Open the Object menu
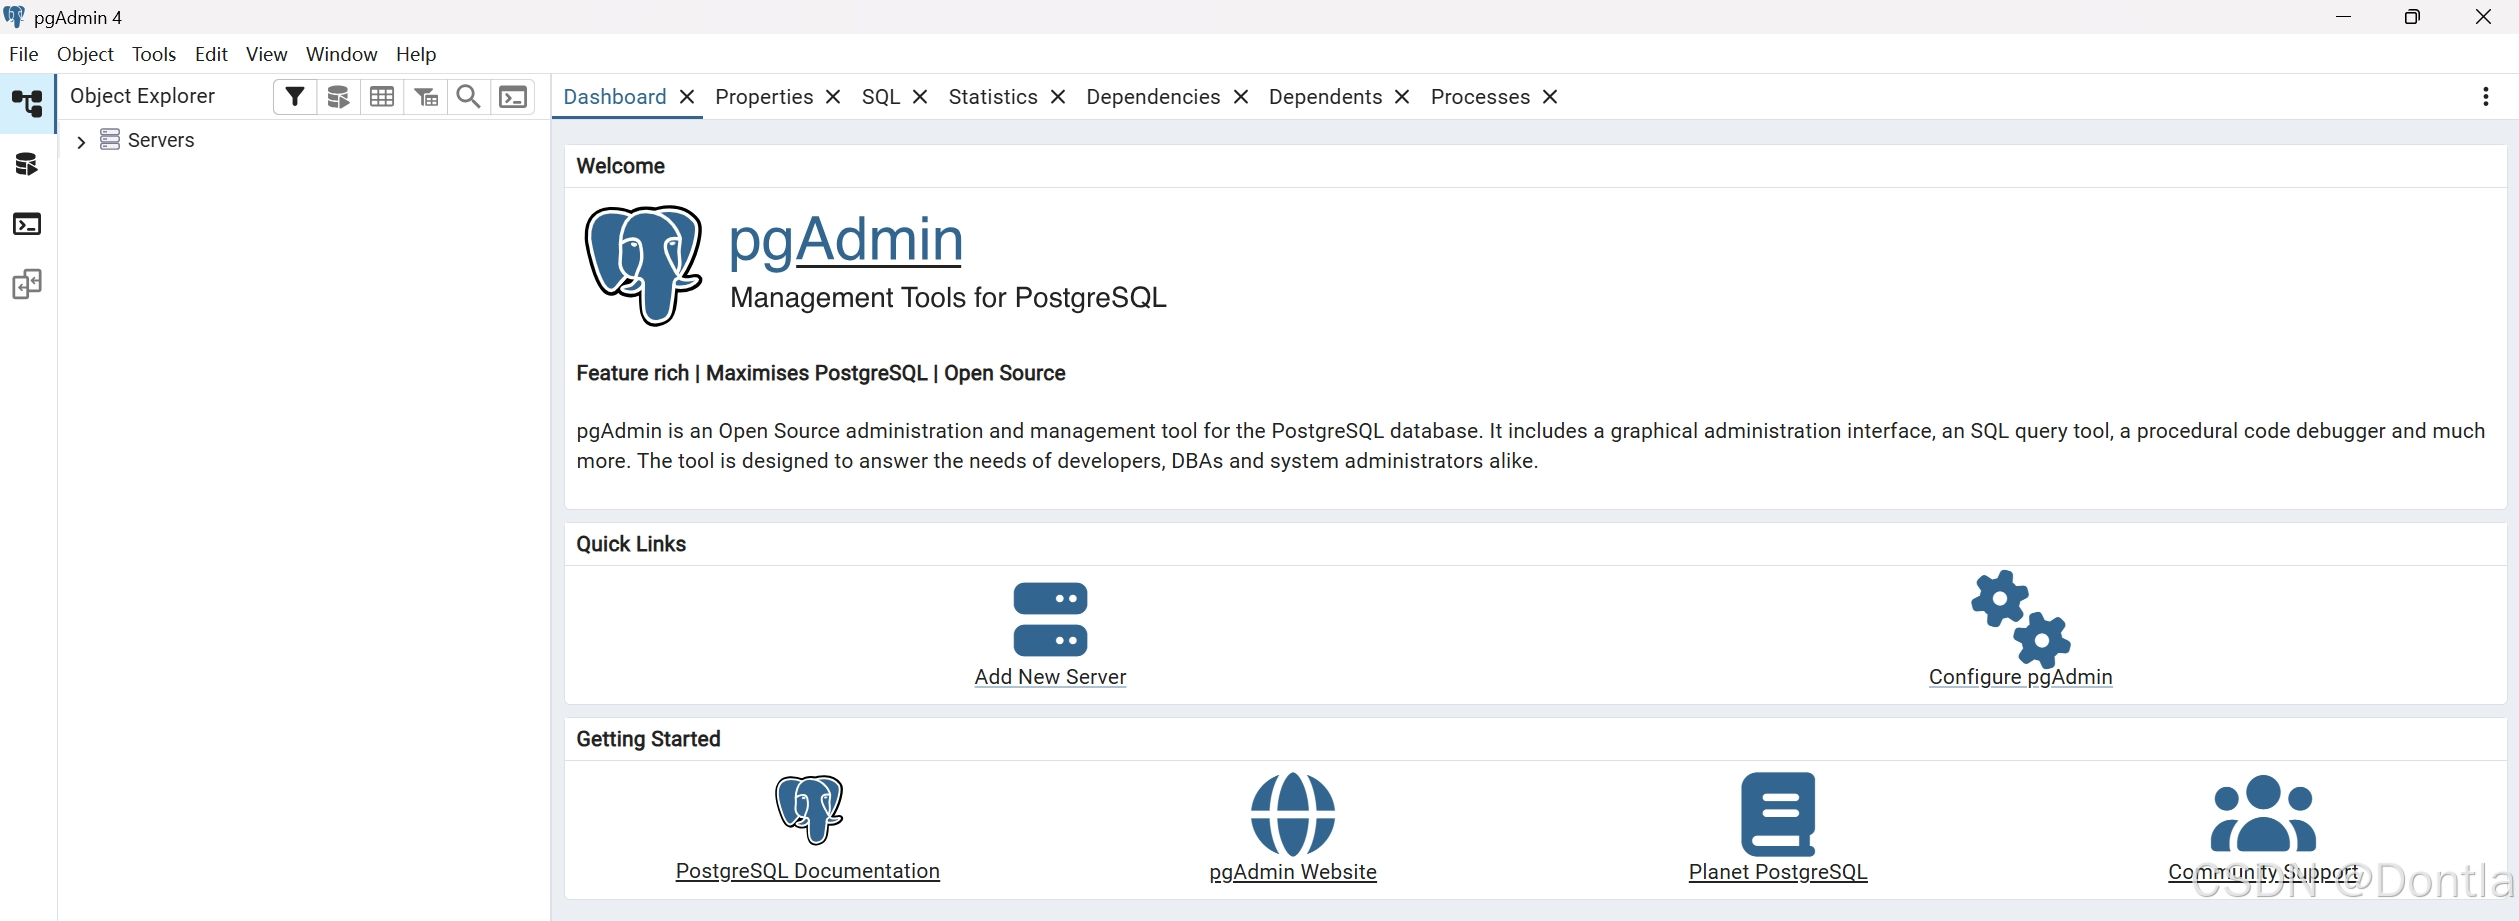Viewport: 2519px width, 921px height. tap(85, 54)
